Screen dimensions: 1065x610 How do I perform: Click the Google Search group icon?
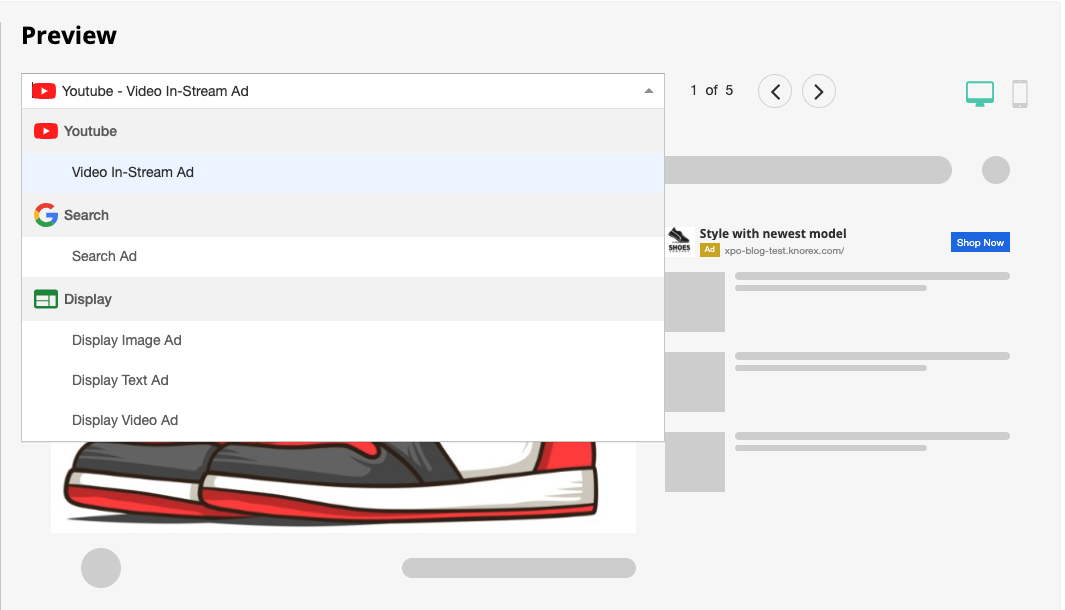point(46,215)
